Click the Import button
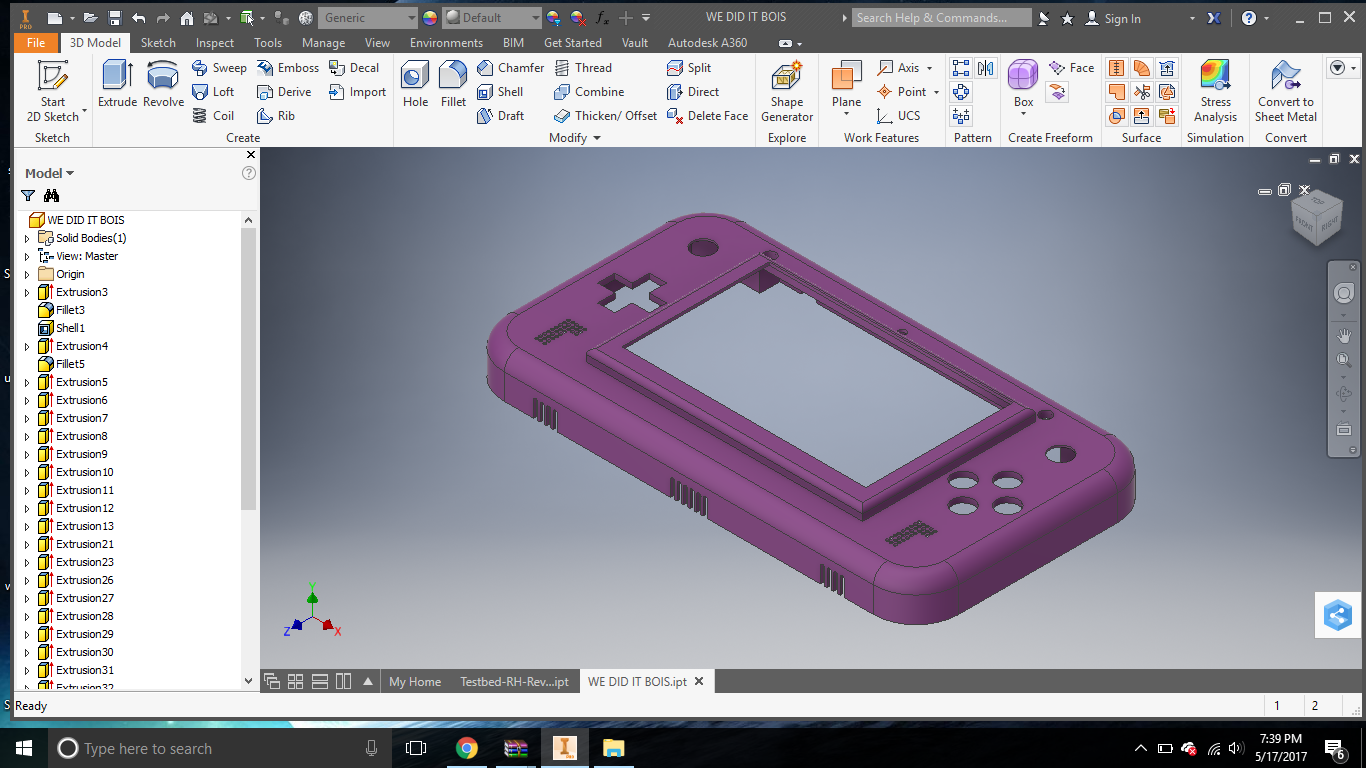Viewport: 1366px width, 768px height. pos(357,92)
